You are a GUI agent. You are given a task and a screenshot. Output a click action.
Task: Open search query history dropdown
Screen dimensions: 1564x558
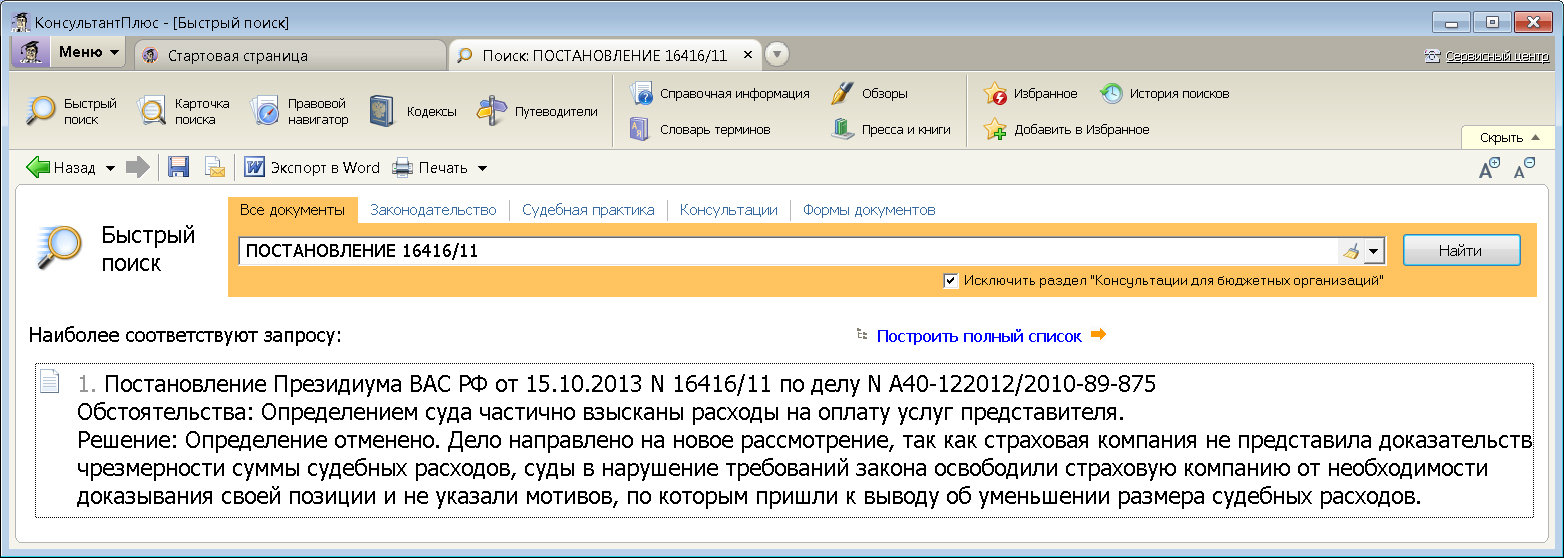point(1373,251)
